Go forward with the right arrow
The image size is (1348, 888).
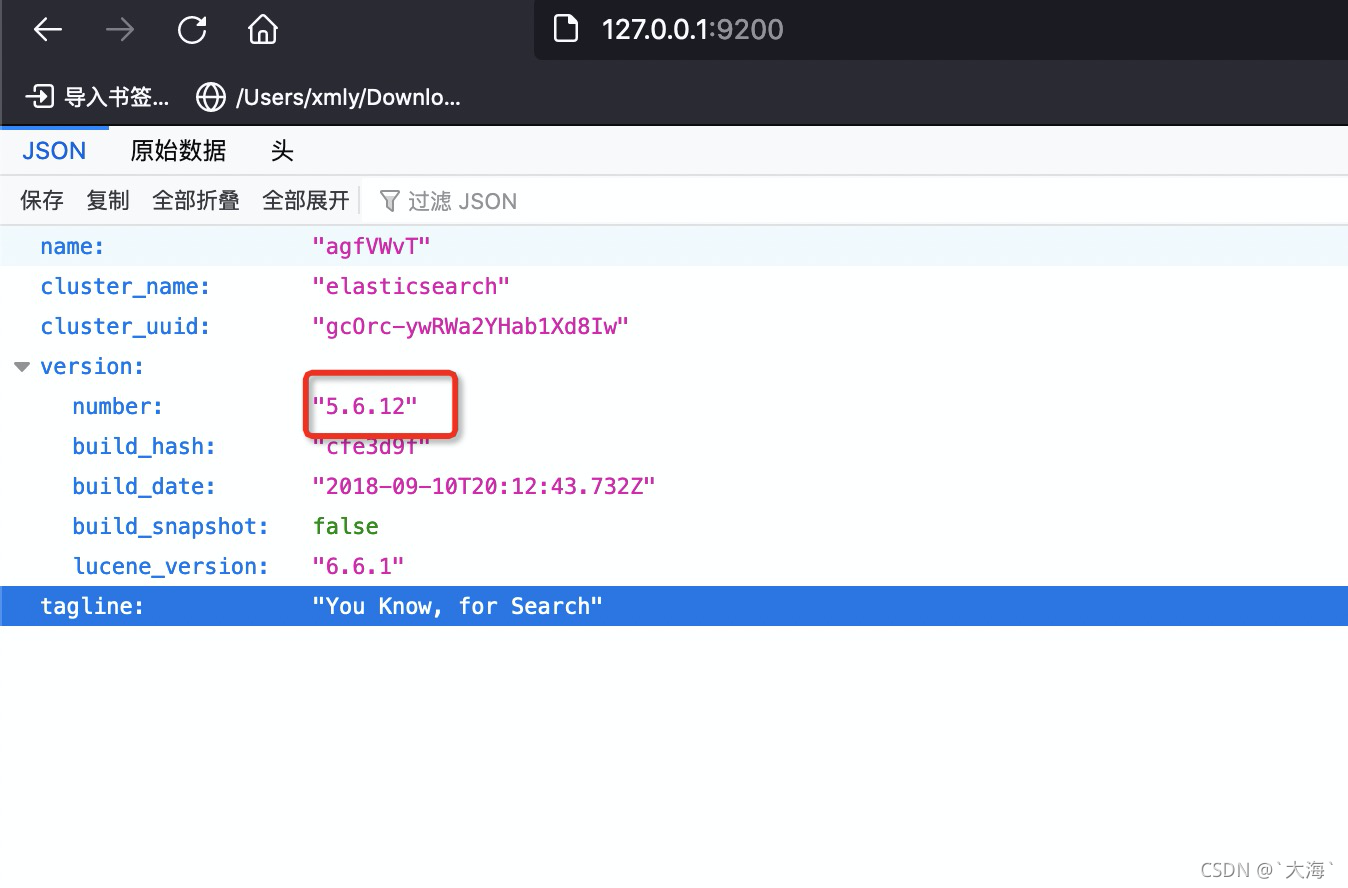pyautogui.click(x=120, y=30)
